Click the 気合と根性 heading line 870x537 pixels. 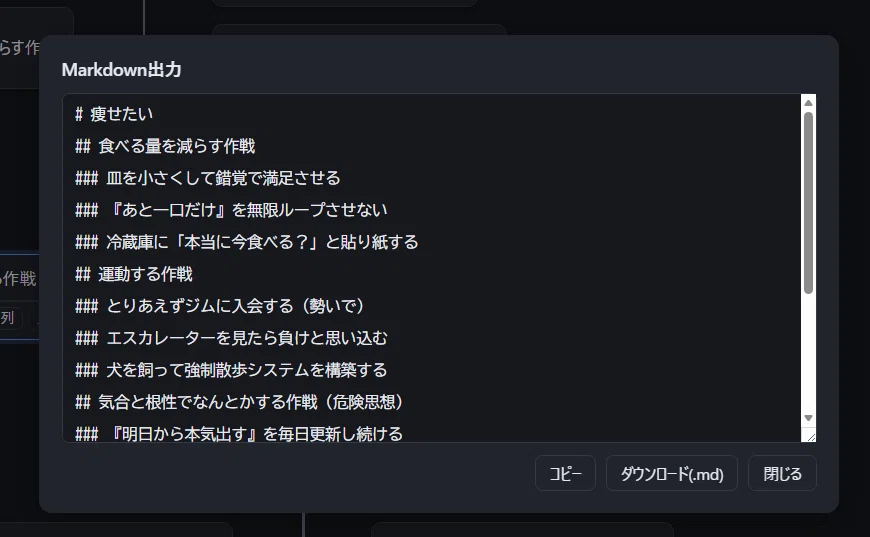(240, 402)
